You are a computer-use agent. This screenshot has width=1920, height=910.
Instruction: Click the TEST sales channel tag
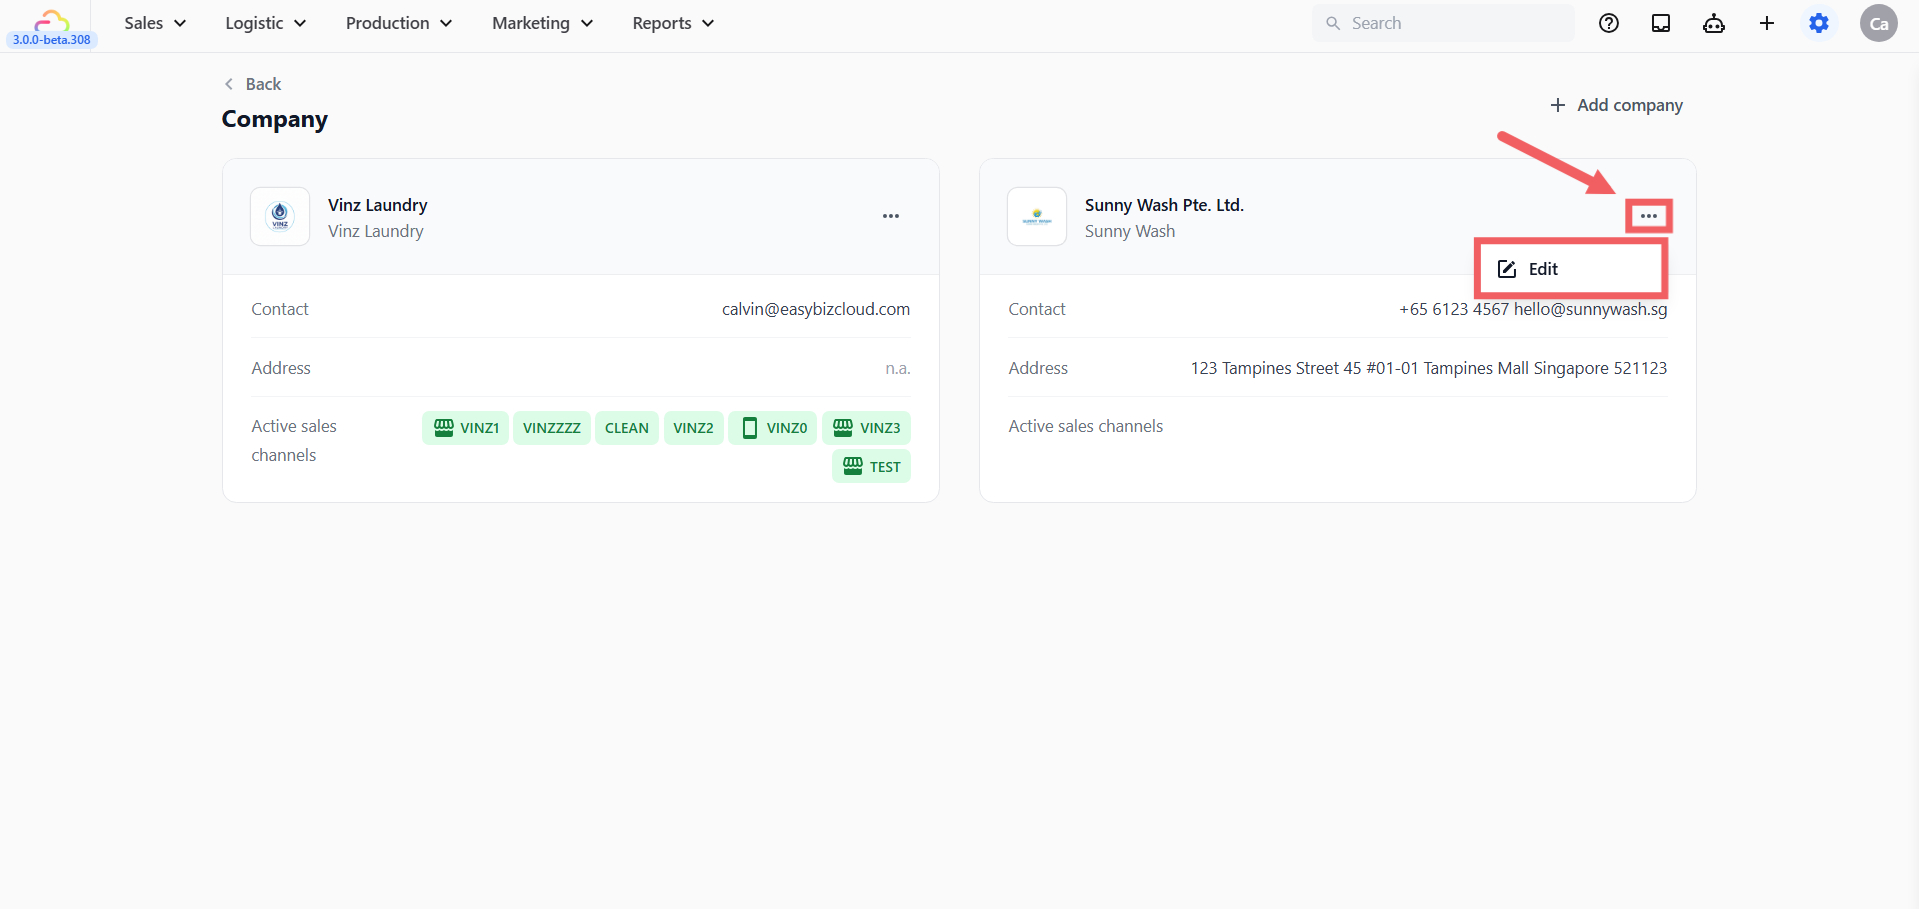[x=871, y=467]
